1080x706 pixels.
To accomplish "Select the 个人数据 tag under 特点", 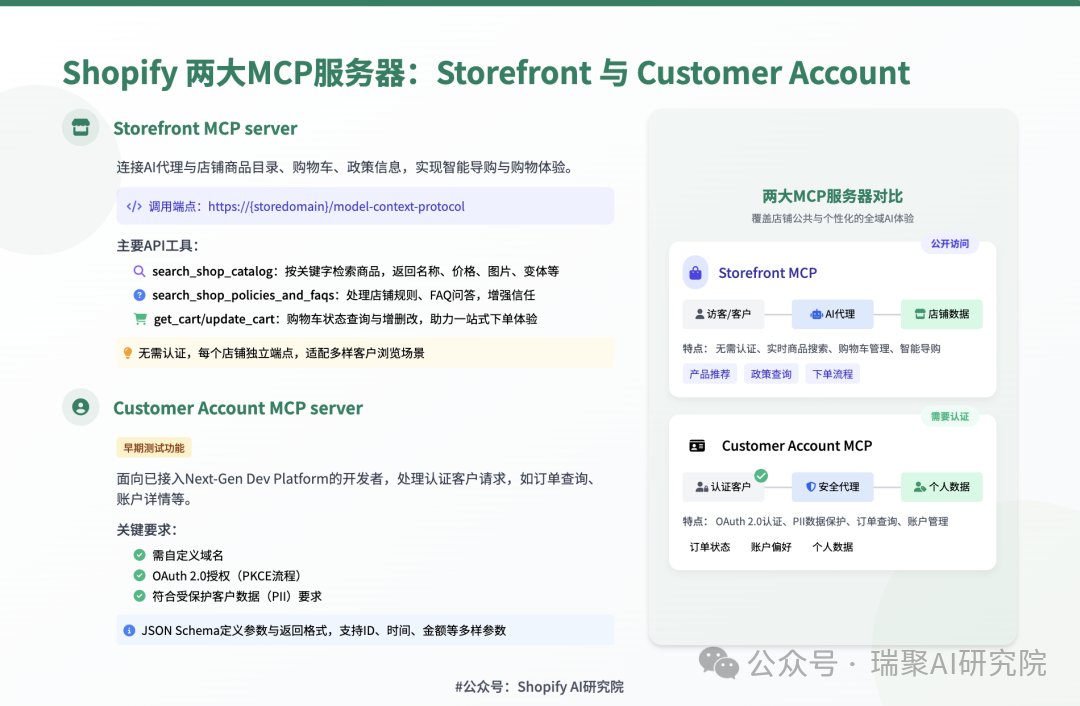I will tap(833, 547).
